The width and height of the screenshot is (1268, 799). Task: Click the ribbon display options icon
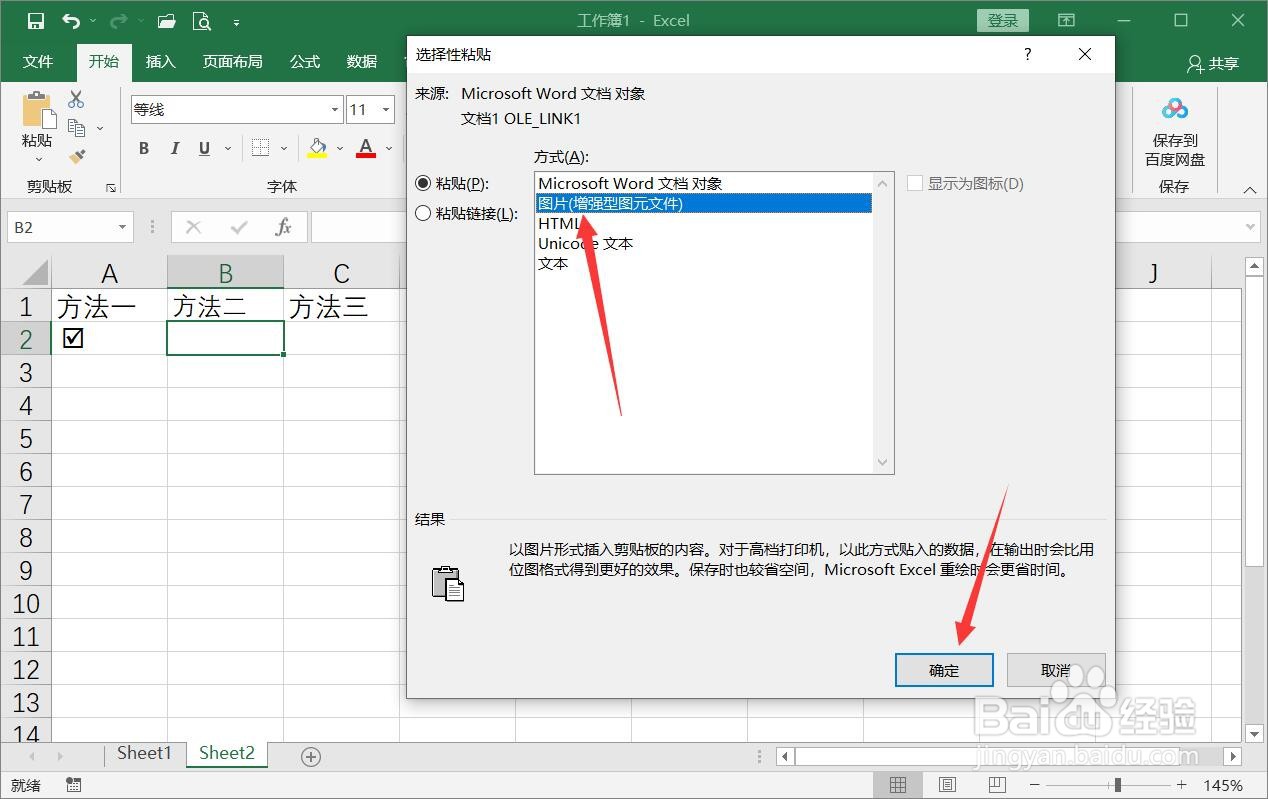coord(1067,20)
